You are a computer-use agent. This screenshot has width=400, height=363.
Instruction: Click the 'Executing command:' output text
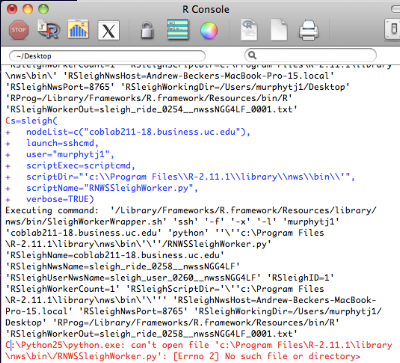52,210
